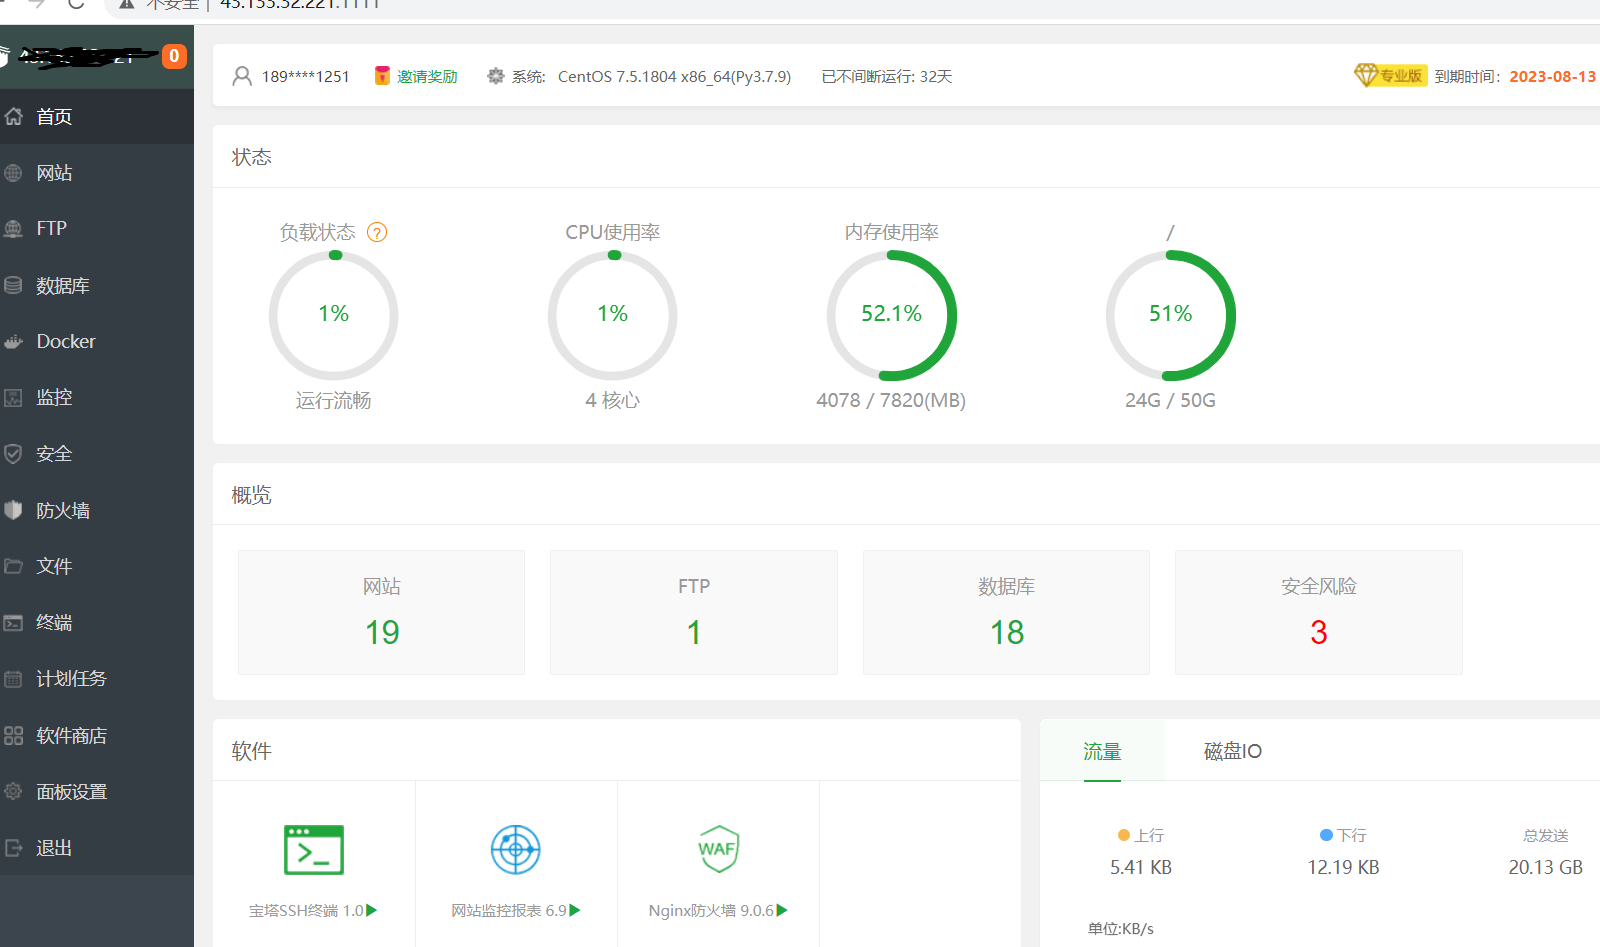Click the system gear icon beside 系统

[495, 76]
